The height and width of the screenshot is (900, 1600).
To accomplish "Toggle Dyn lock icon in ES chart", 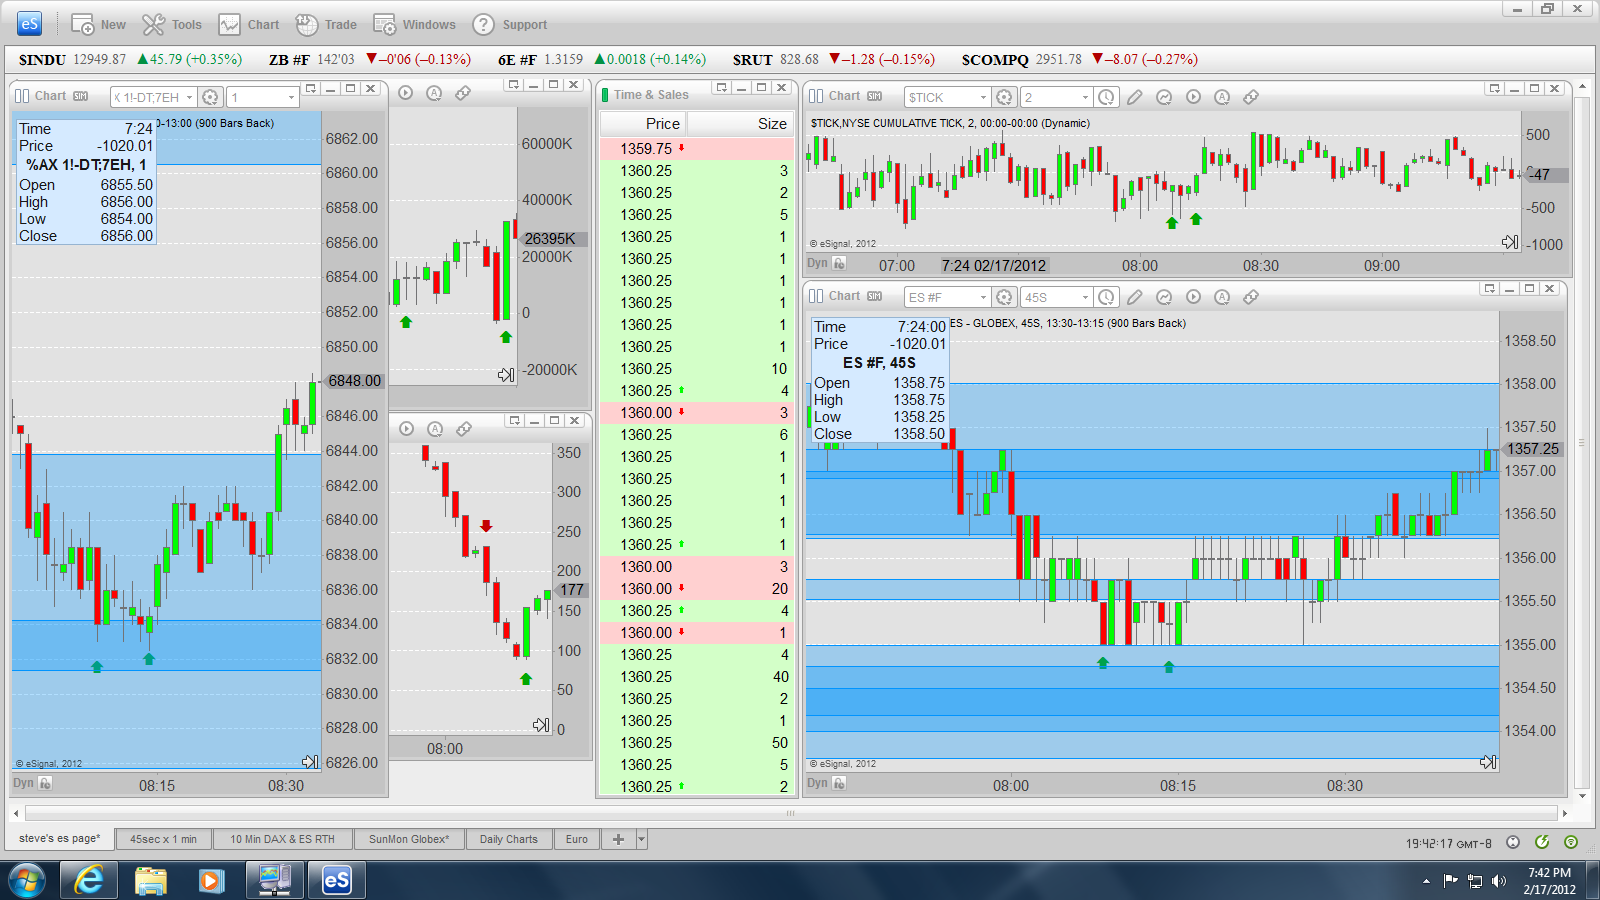I will 839,783.
